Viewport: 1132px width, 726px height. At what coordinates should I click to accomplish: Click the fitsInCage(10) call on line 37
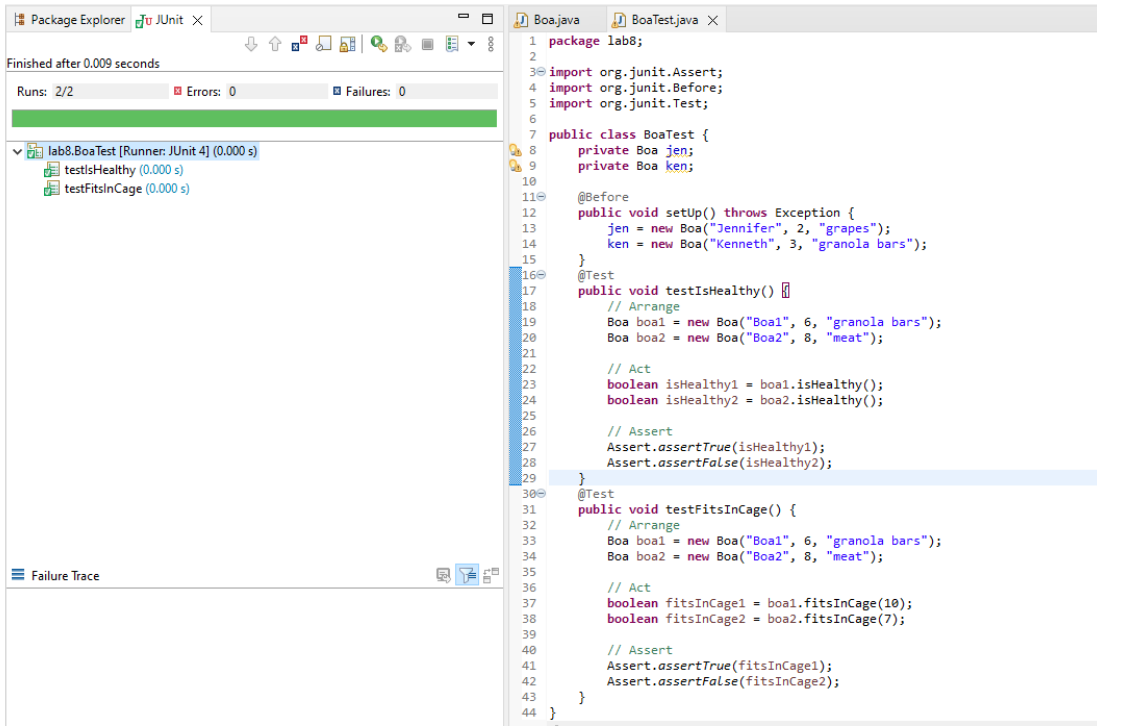click(x=855, y=603)
